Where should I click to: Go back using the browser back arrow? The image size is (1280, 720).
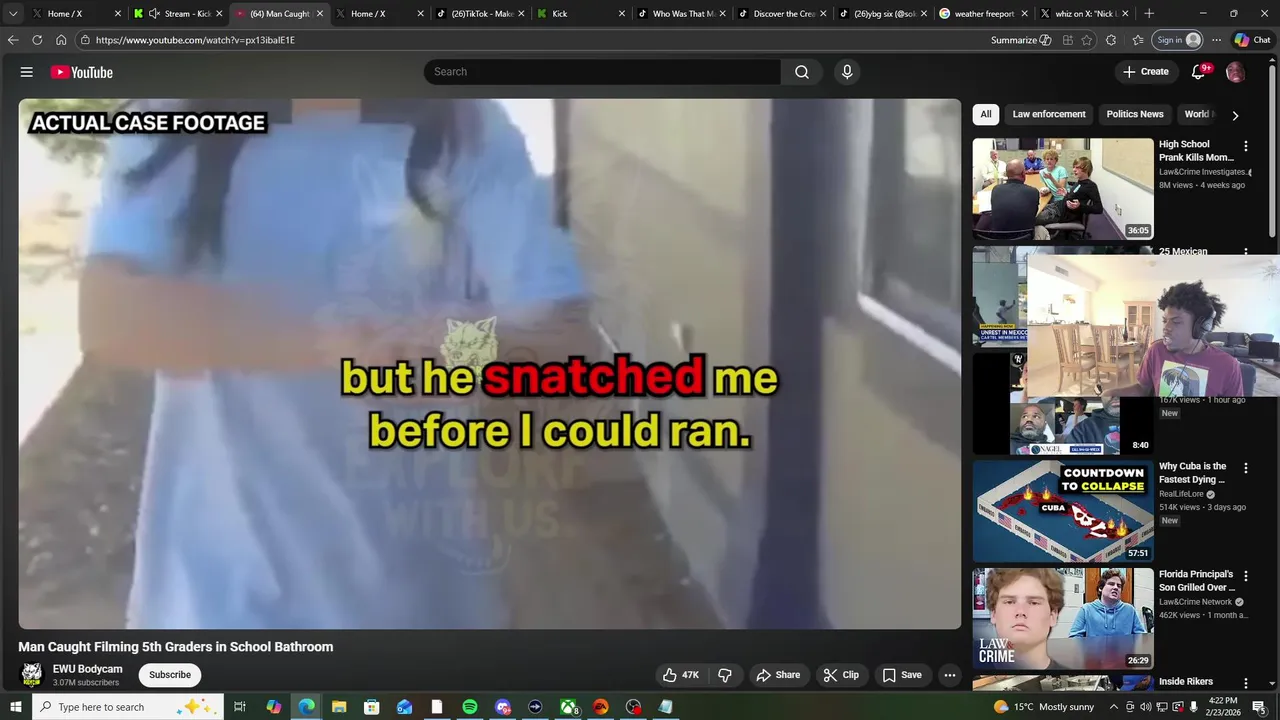pyautogui.click(x=13, y=40)
